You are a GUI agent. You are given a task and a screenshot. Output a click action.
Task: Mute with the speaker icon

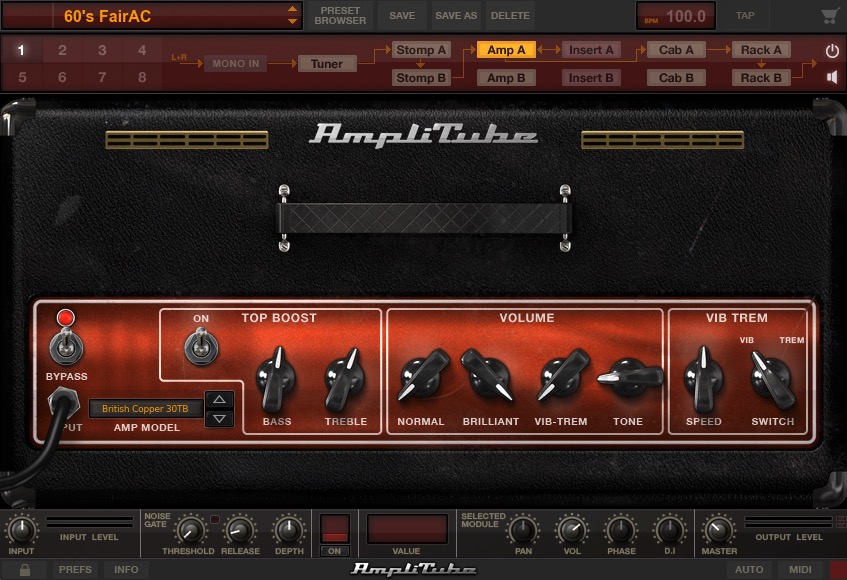click(832, 77)
